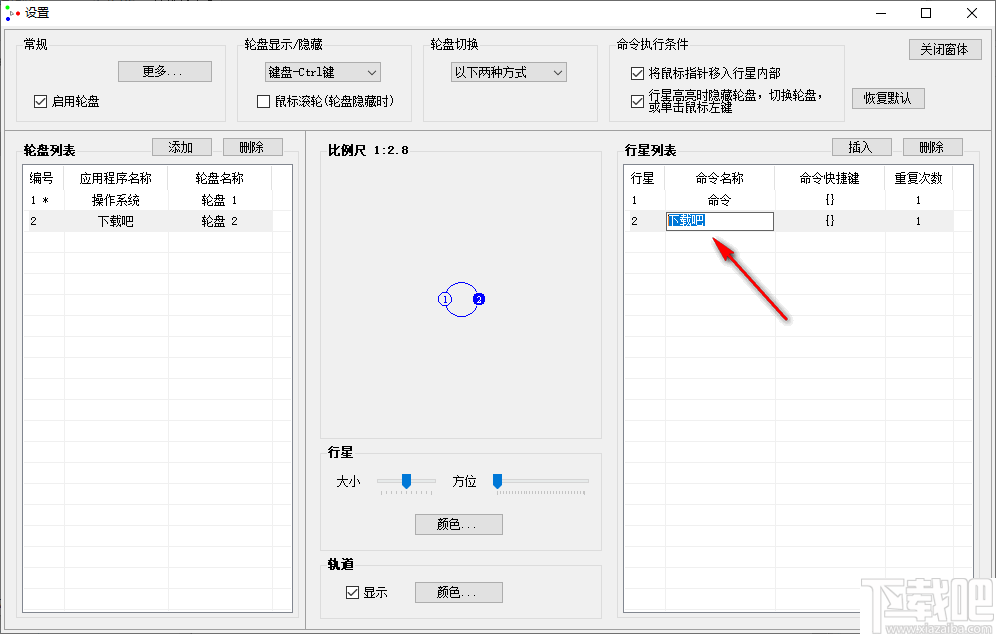Click the application icon in the title bar
Image resolution: width=996 pixels, height=634 pixels.
14,13
